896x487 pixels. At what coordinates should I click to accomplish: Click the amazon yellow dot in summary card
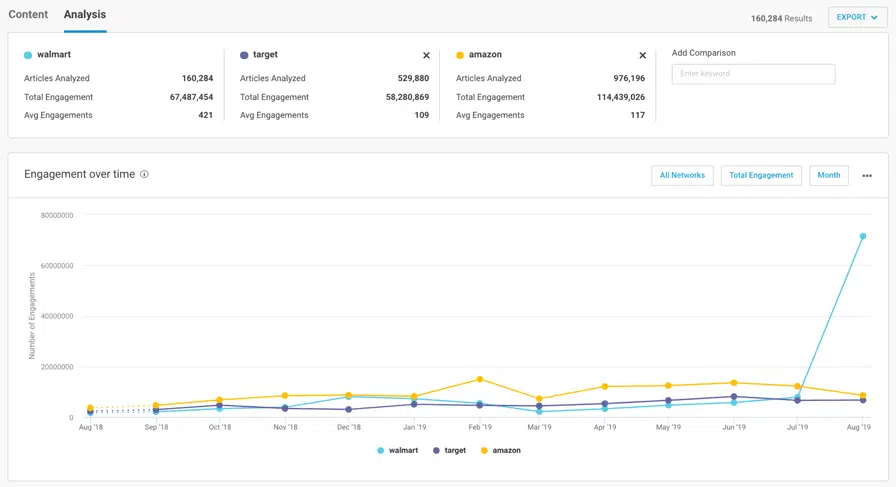pyautogui.click(x=460, y=56)
